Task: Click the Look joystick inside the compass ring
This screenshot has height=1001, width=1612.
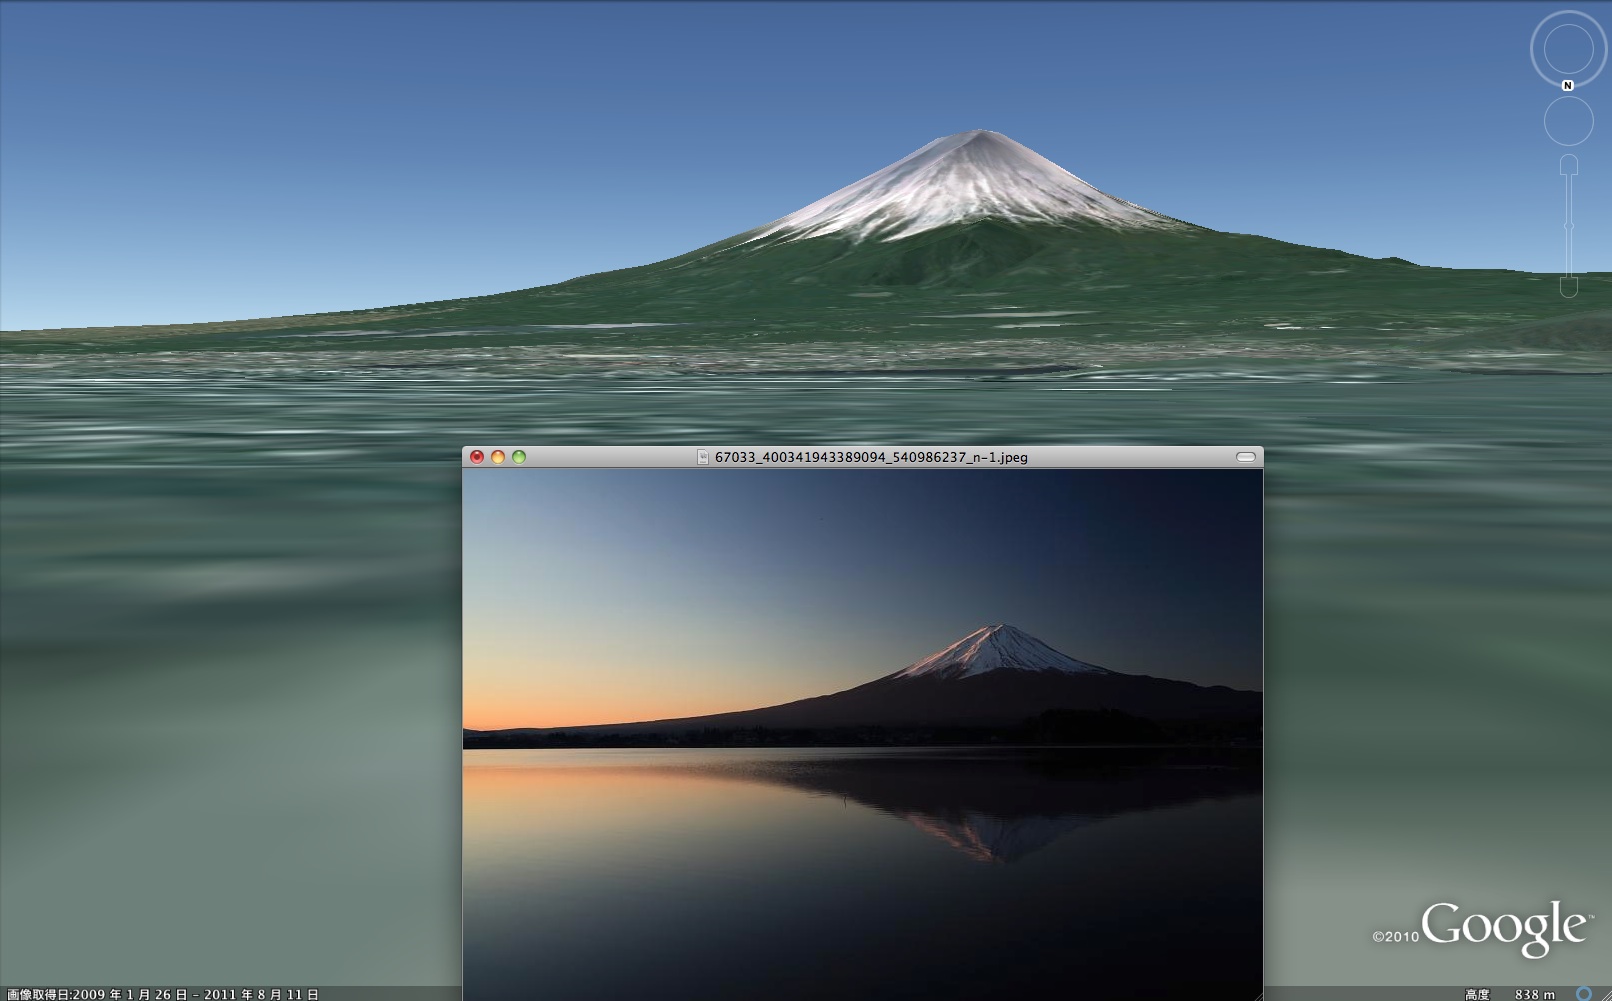Action: [x=1568, y=48]
